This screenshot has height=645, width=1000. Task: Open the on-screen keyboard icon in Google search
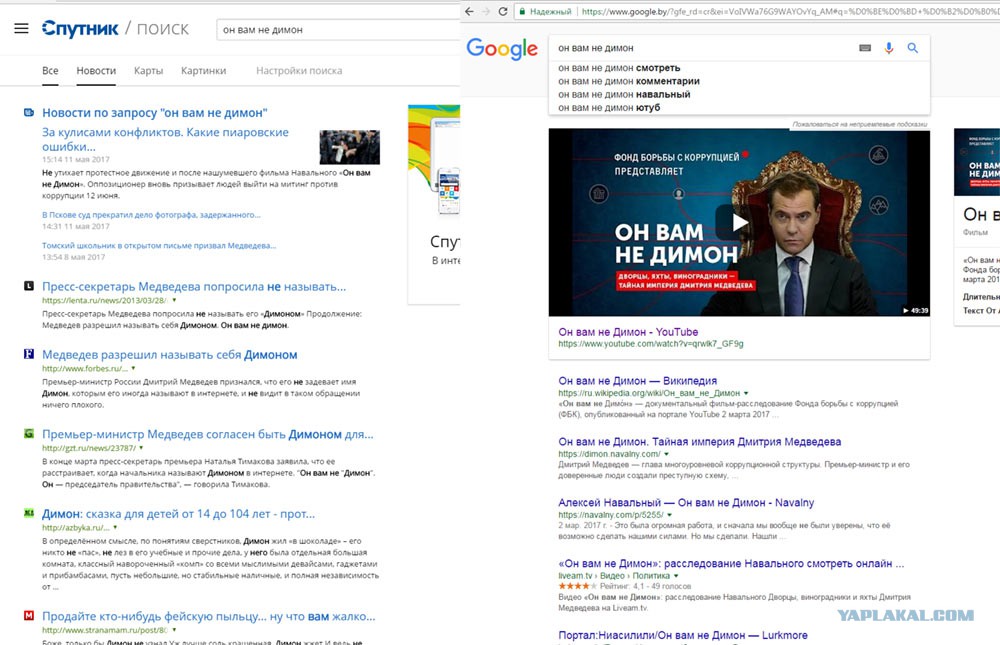point(865,48)
